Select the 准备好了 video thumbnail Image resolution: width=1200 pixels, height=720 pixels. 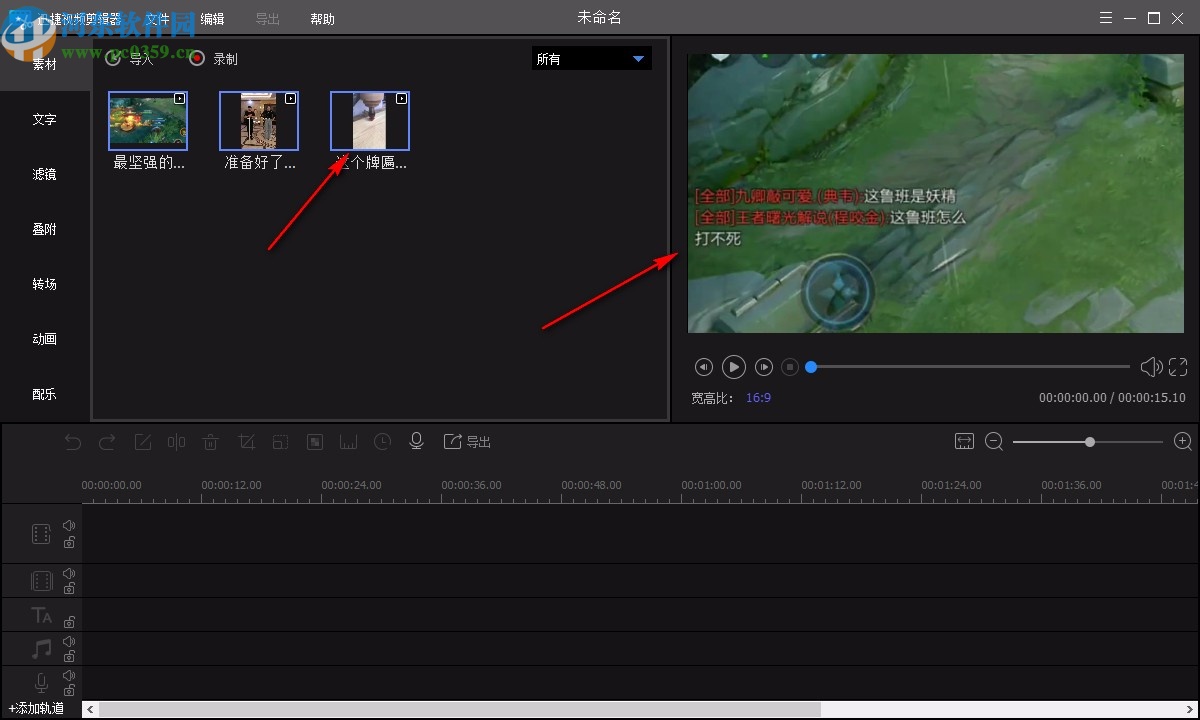pyautogui.click(x=259, y=121)
